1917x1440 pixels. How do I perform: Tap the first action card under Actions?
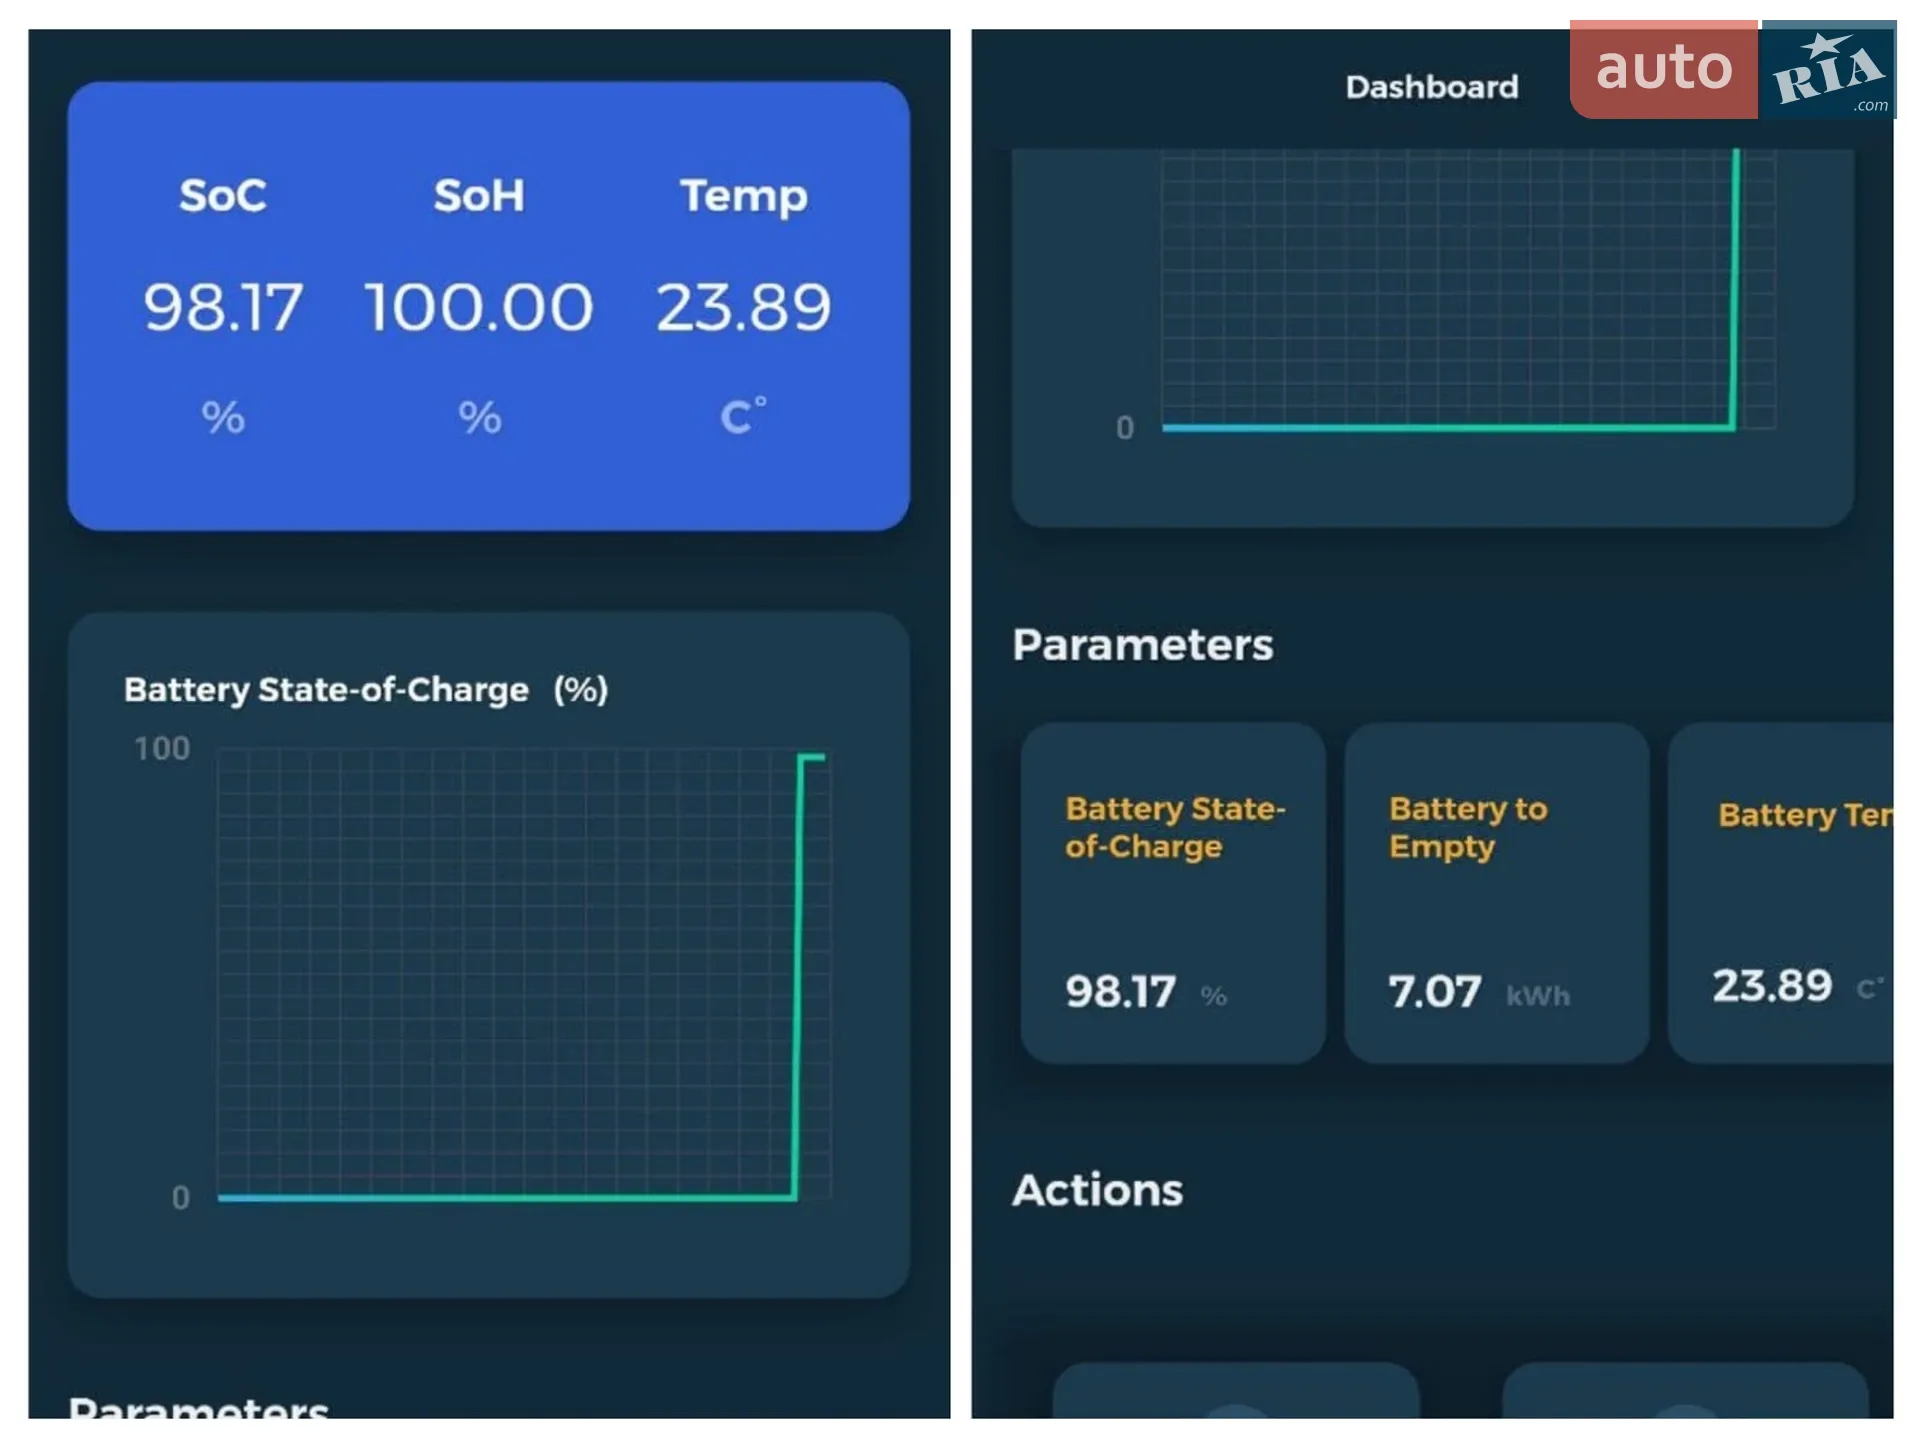[x=1235, y=1390]
